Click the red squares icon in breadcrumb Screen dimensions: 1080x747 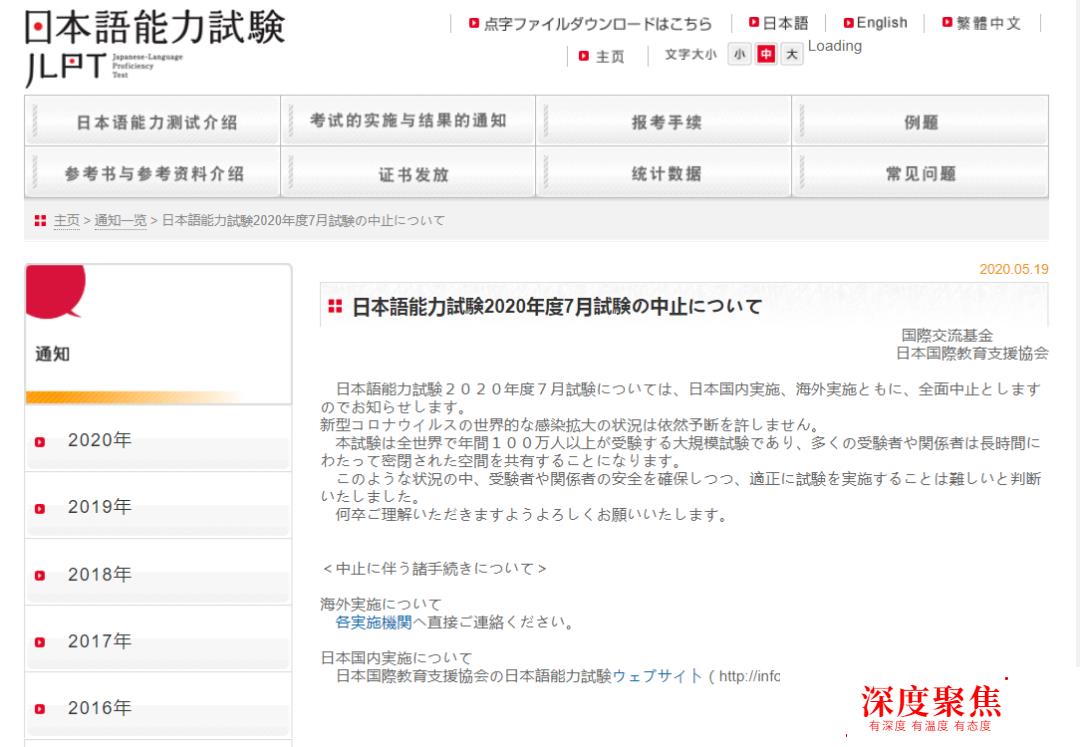tap(41, 220)
